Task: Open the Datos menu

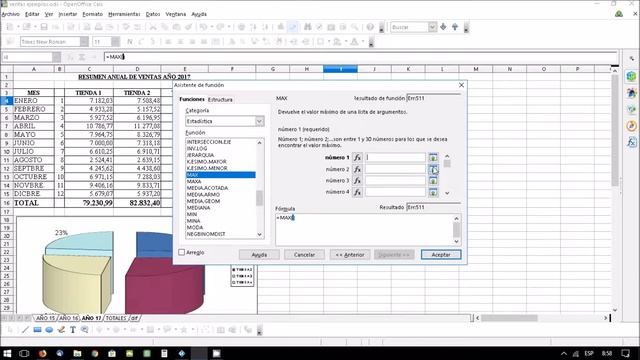Action: pyautogui.click(x=153, y=14)
